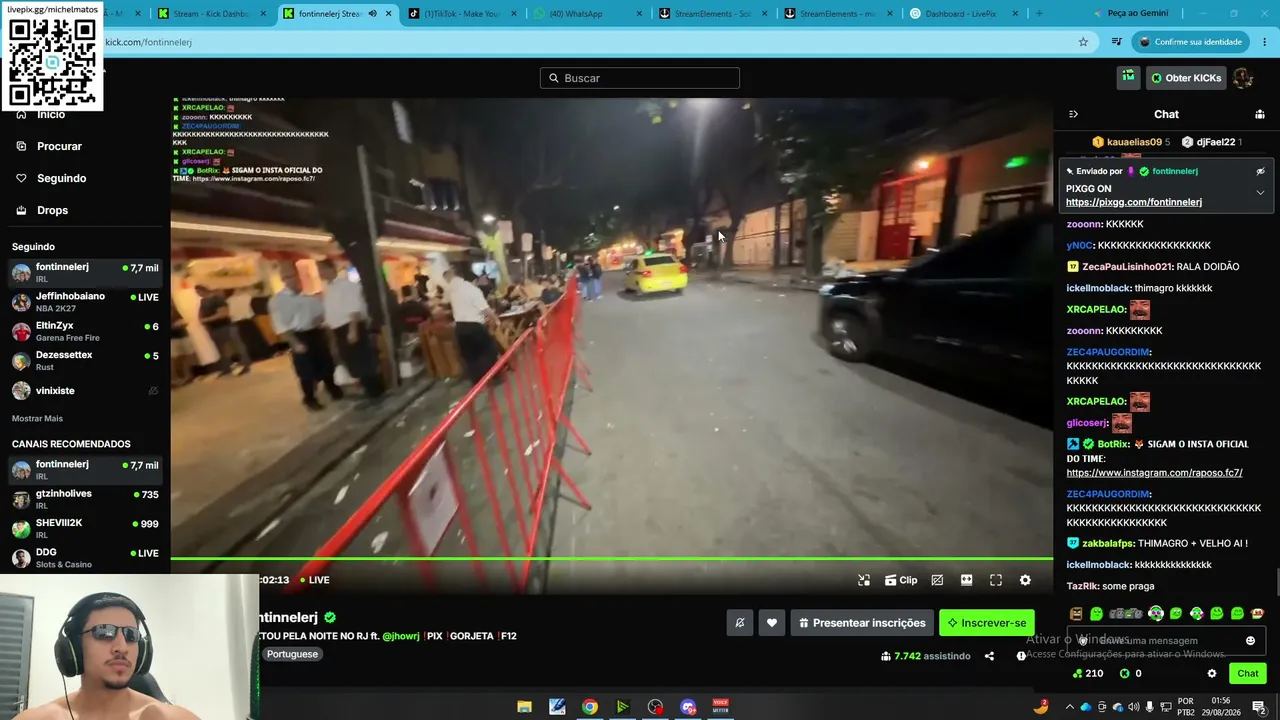Open the emoji picker in chat

1250,641
